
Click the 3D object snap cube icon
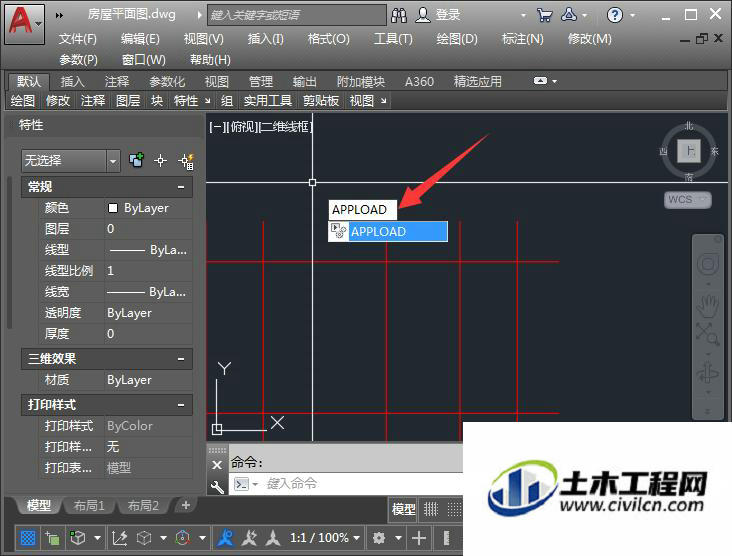77,538
